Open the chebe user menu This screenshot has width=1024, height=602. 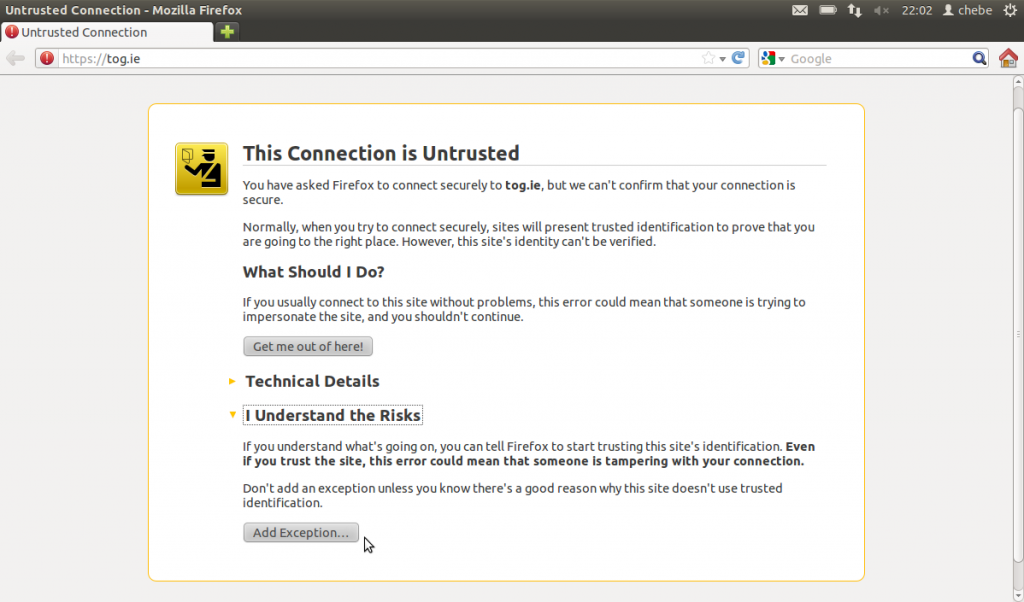coord(968,10)
